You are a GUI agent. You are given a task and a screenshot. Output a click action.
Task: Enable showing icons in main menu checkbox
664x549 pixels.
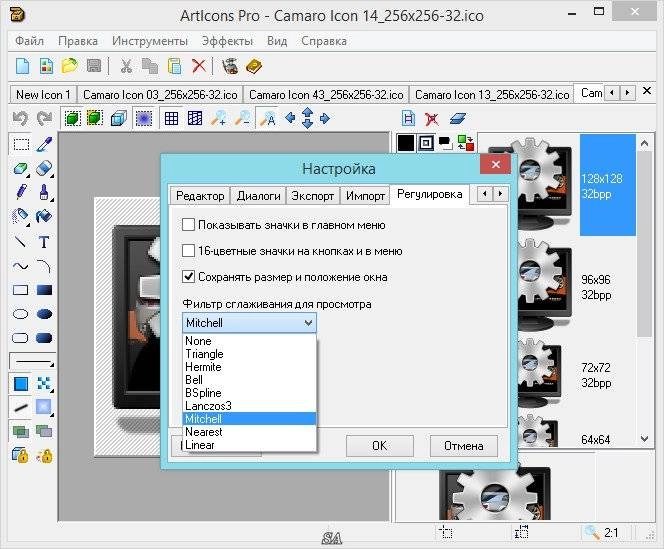(x=188, y=225)
